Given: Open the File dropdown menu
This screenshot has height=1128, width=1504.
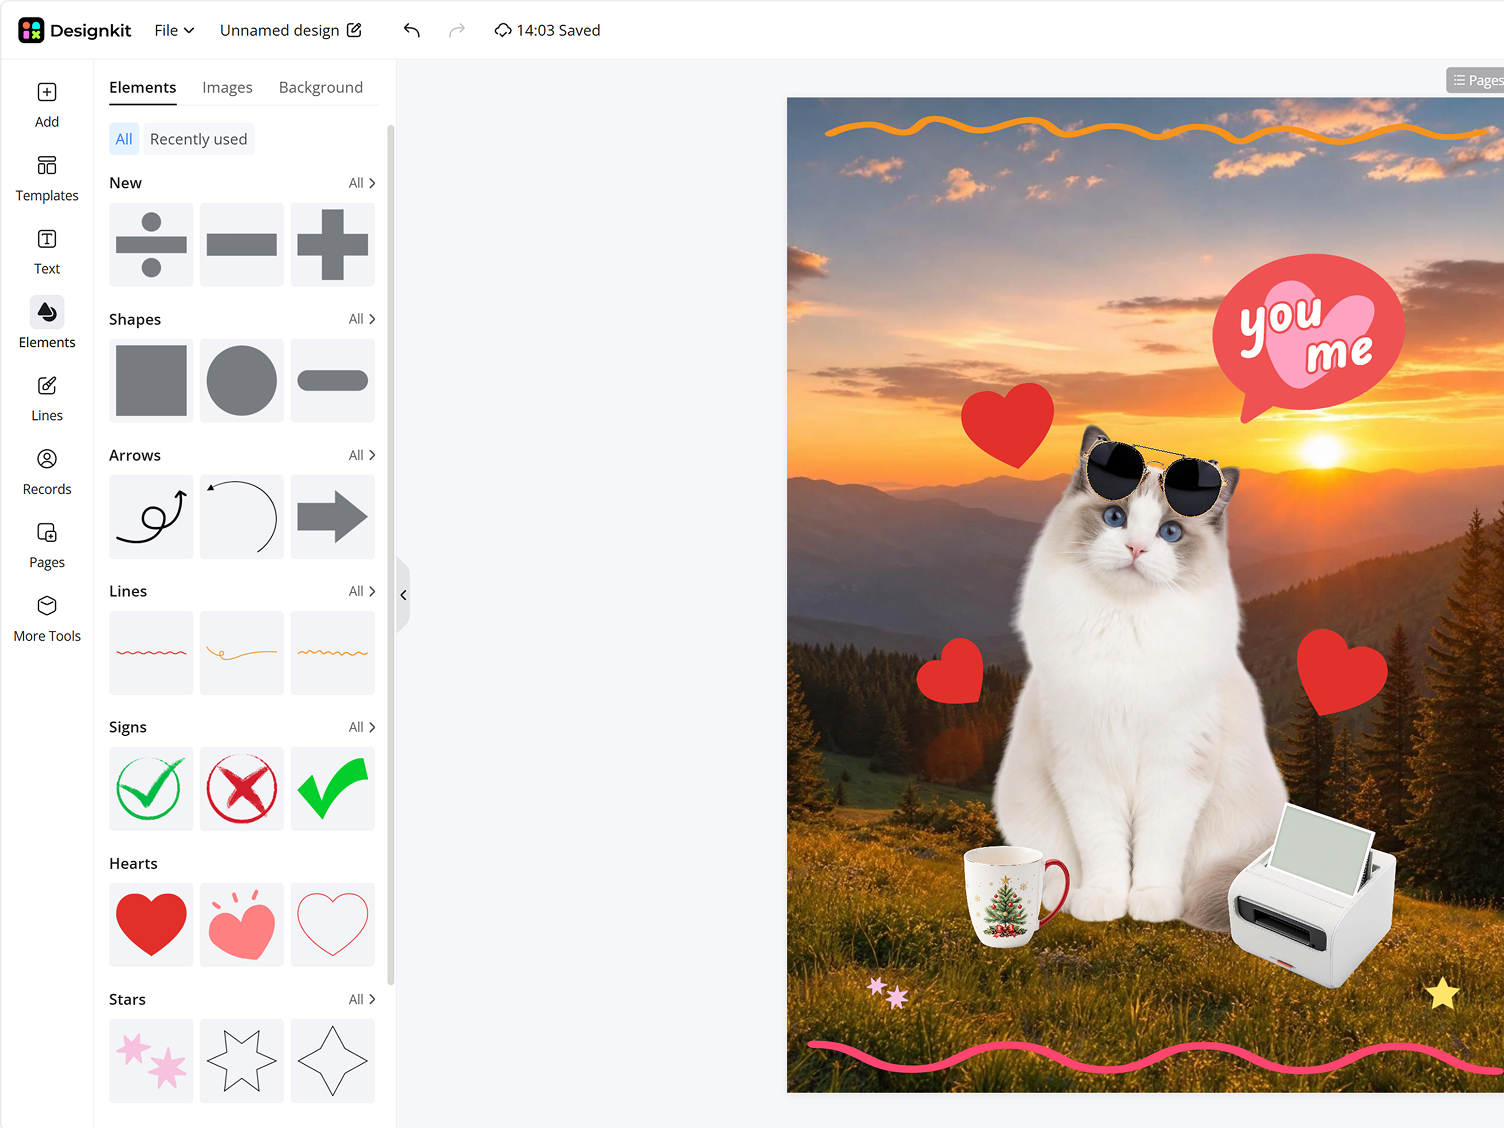Looking at the screenshot, I should tap(174, 30).
